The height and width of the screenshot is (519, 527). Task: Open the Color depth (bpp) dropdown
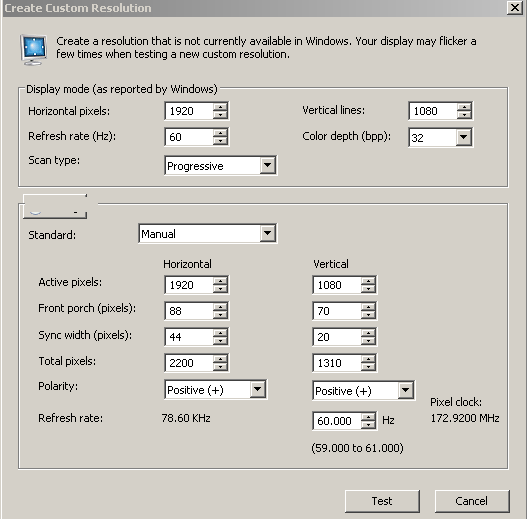click(463, 137)
